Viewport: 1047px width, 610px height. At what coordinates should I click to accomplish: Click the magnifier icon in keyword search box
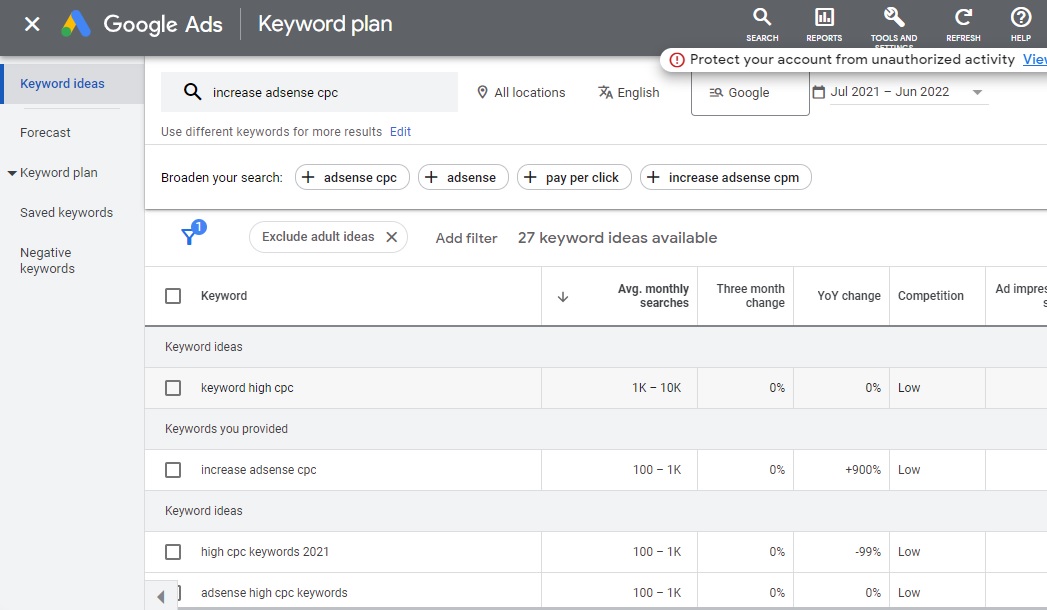[x=192, y=92]
